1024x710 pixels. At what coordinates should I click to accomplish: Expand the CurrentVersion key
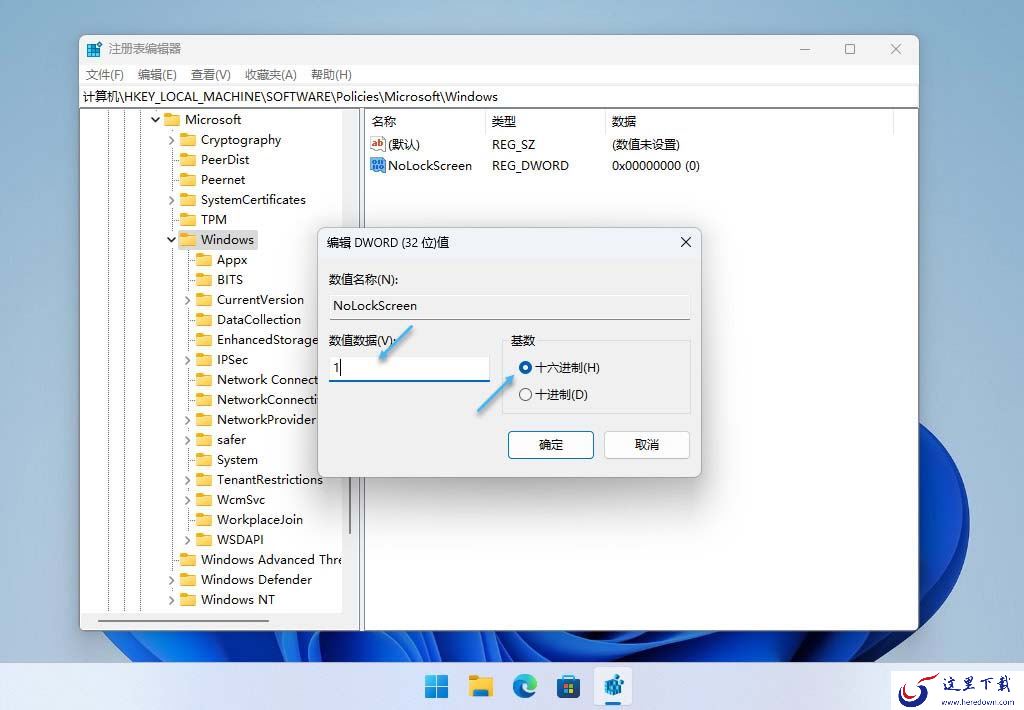click(187, 300)
